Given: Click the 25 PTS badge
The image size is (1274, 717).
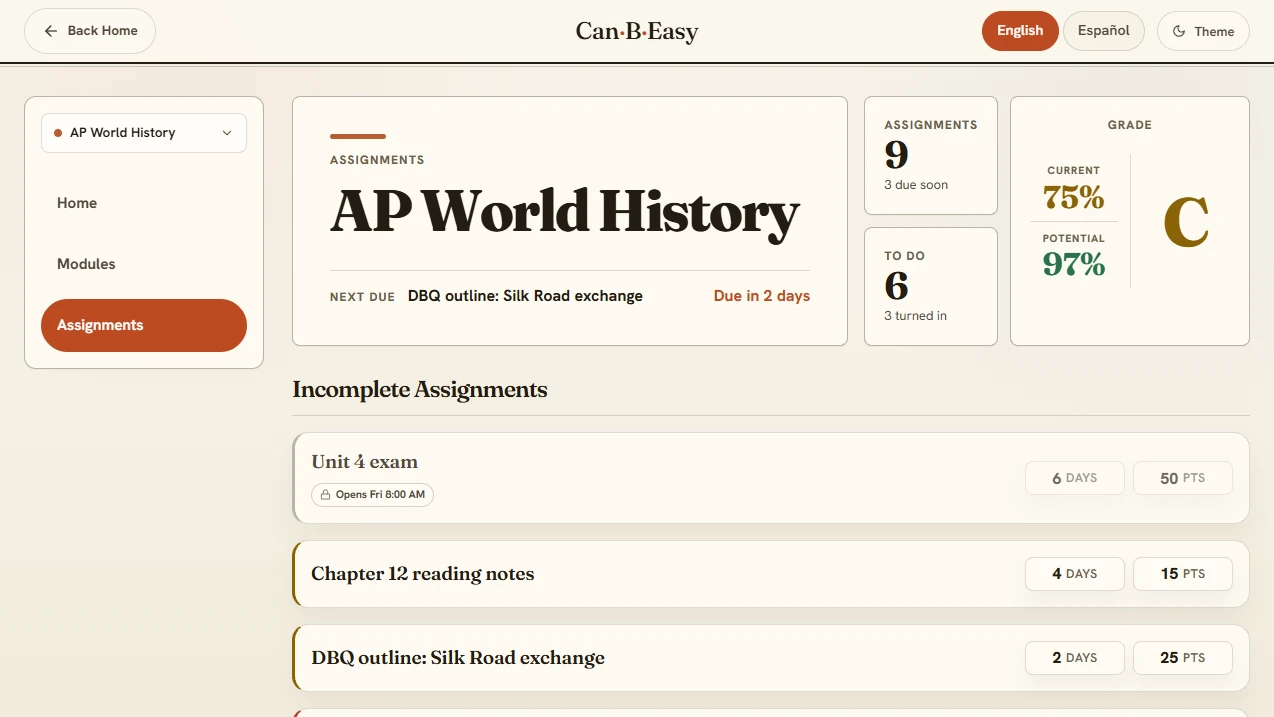Looking at the screenshot, I should tap(1183, 658).
